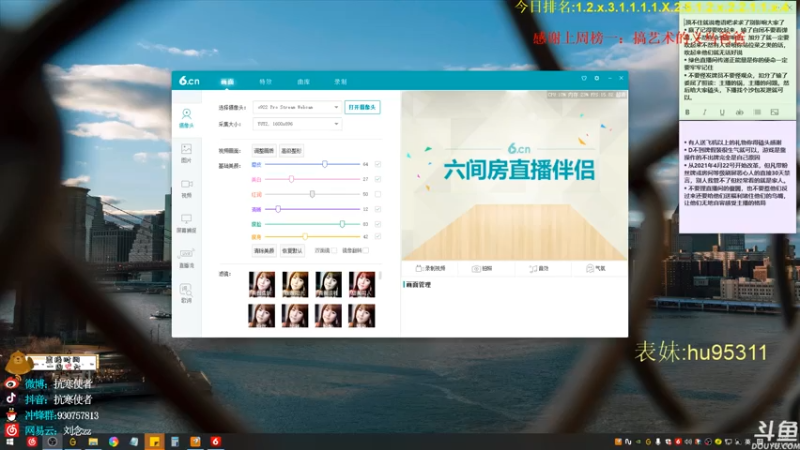
Task: Click the 恢复默认 restore default button
Action: click(292, 251)
